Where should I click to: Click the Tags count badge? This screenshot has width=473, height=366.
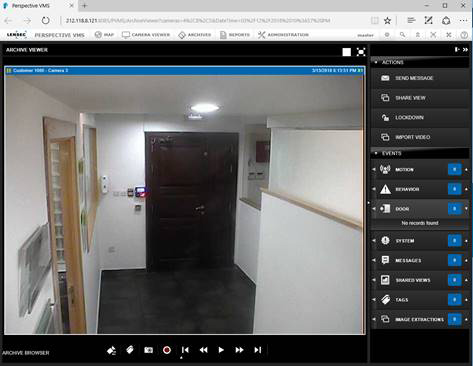coord(455,299)
